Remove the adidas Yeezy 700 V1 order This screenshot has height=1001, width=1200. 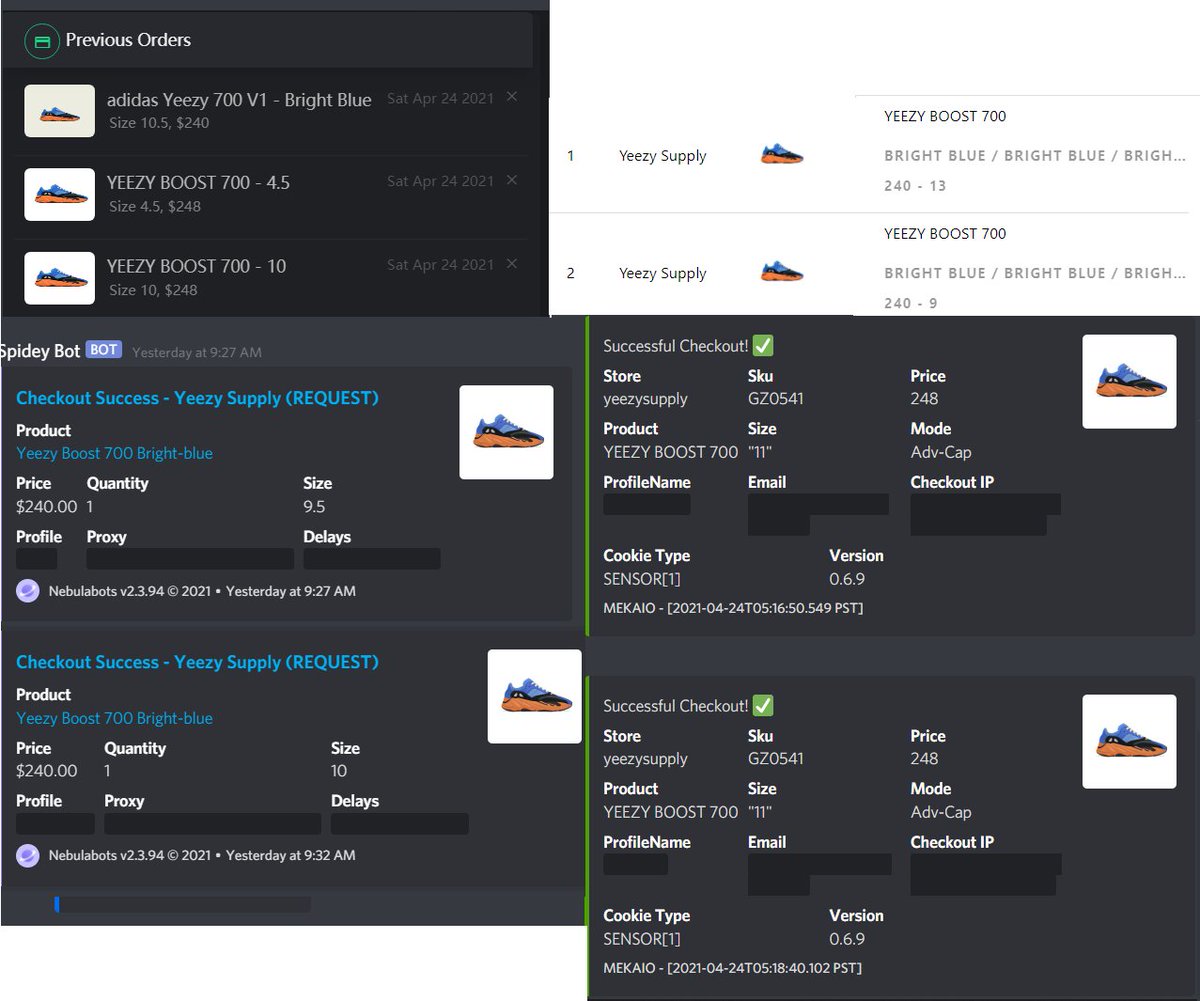[x=512, y=96]
